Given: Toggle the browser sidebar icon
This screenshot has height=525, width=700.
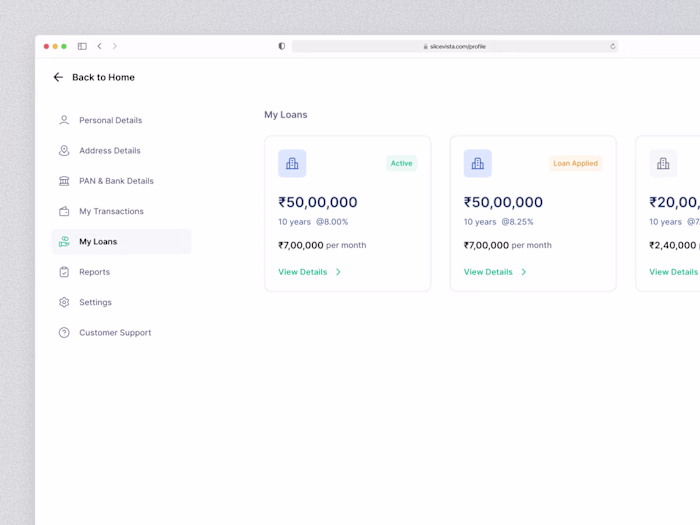Looking at the screenshot, I should click(x=82, y=46).
